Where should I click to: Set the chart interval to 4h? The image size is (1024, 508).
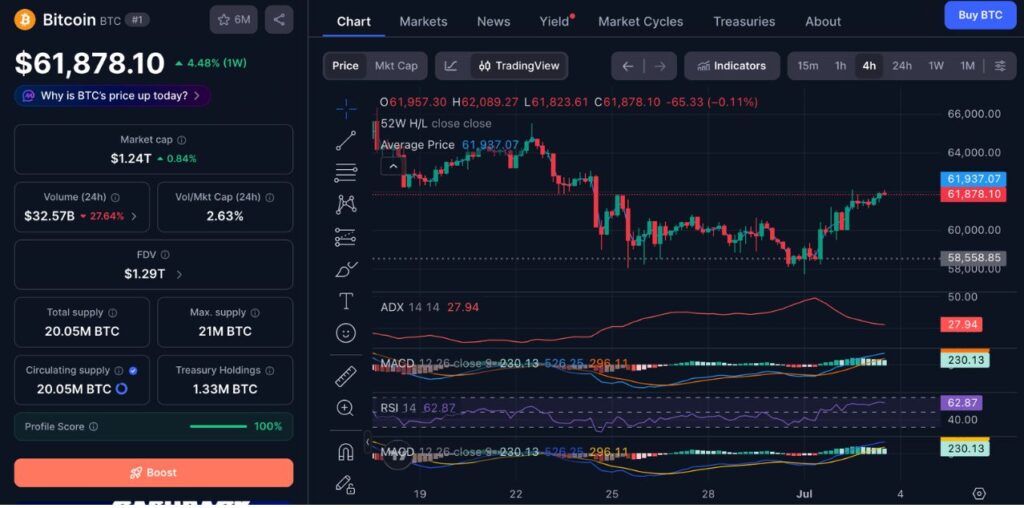click(x=869, y=66)
